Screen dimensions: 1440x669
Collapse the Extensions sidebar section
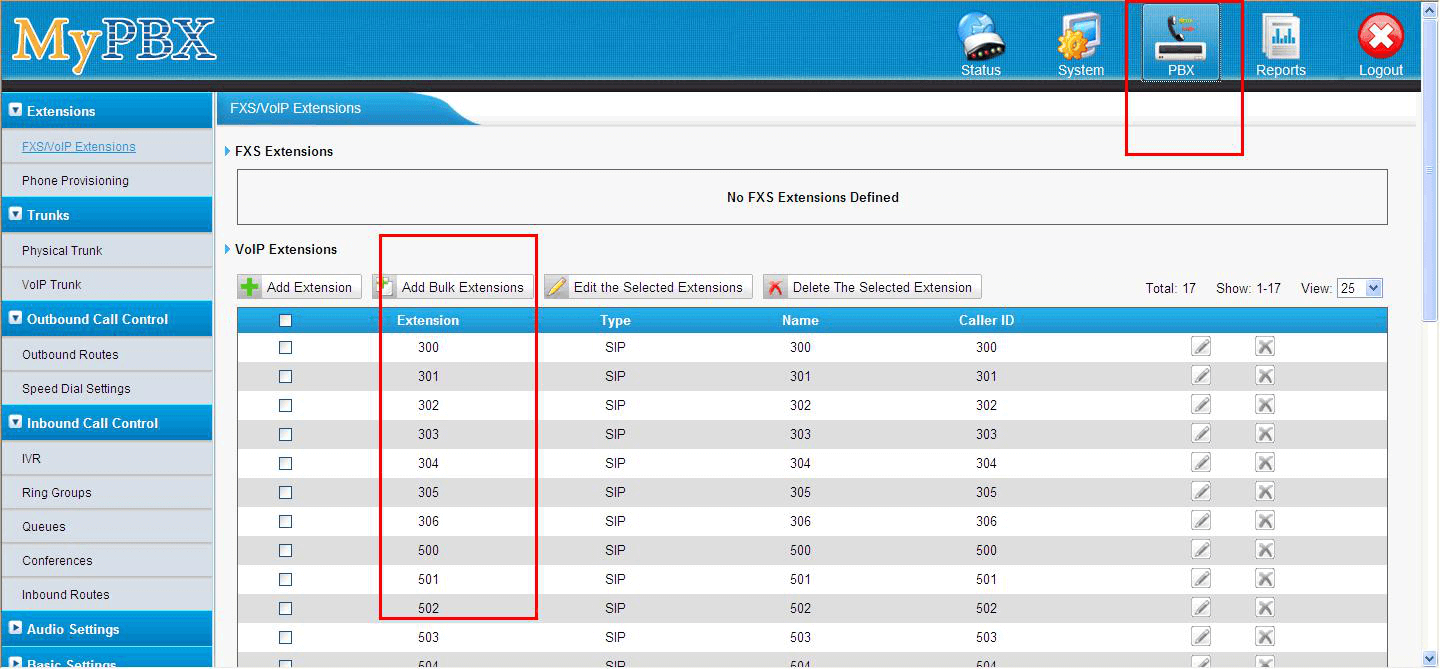point(106,111)
